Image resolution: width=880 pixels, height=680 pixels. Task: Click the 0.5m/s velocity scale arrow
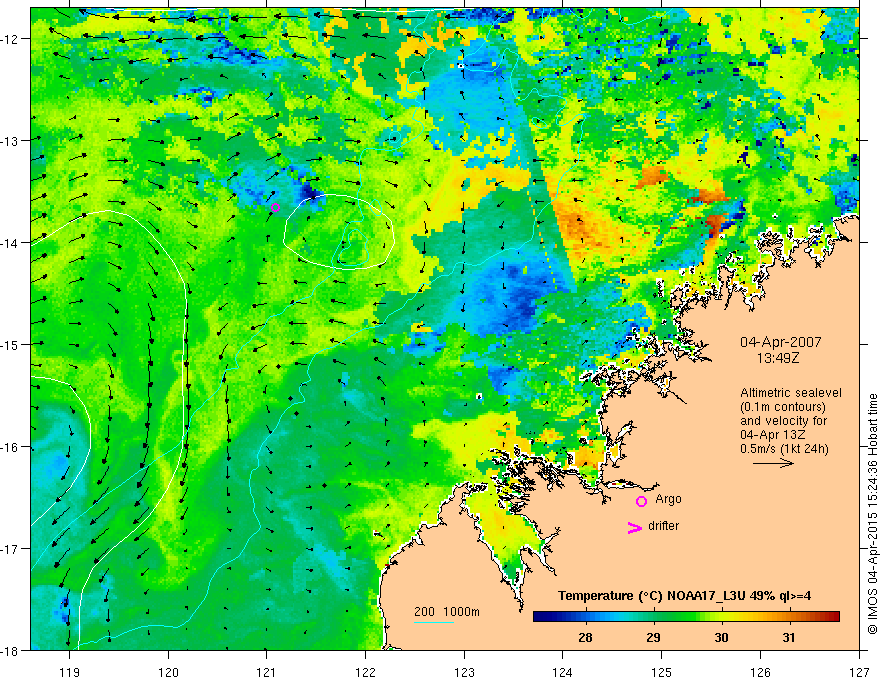tap(773, 463)
